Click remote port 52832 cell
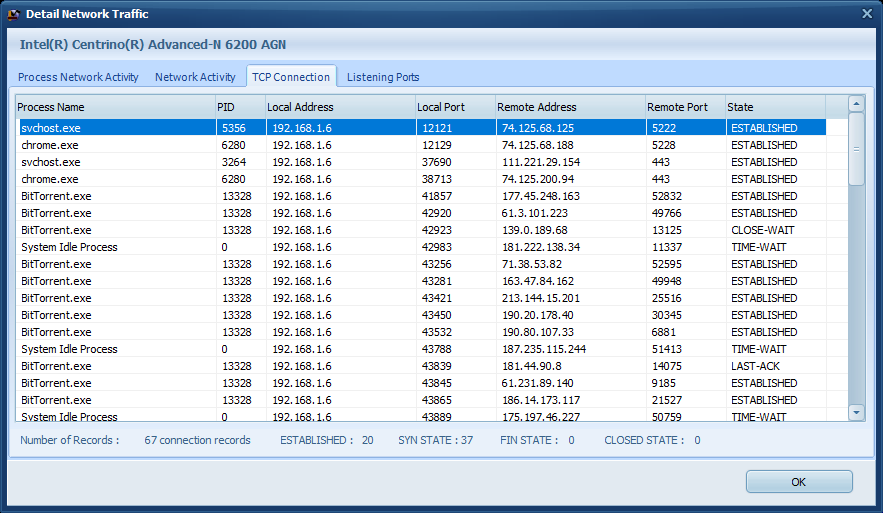This screenshot has height=513, width=883. pos(667,196)
